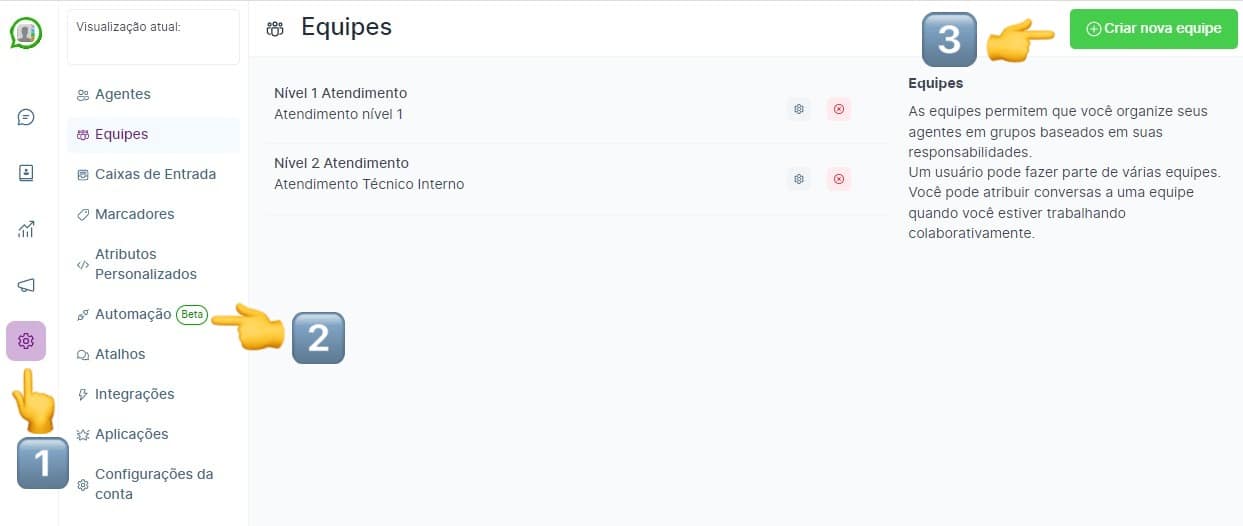
Task: Open the Conversations chat bubble icon
Action: click(26, 117)
